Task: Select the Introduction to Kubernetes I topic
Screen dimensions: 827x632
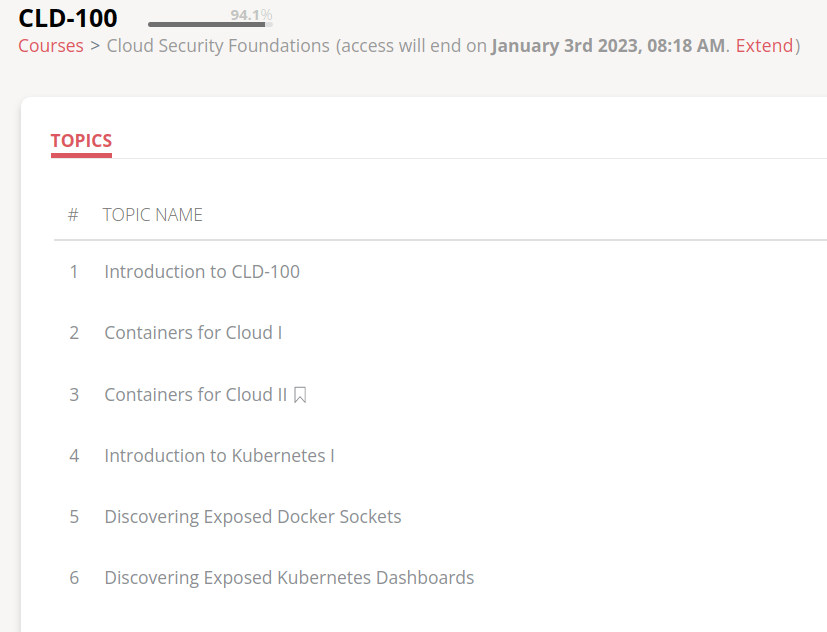Action: coord(219,456)
